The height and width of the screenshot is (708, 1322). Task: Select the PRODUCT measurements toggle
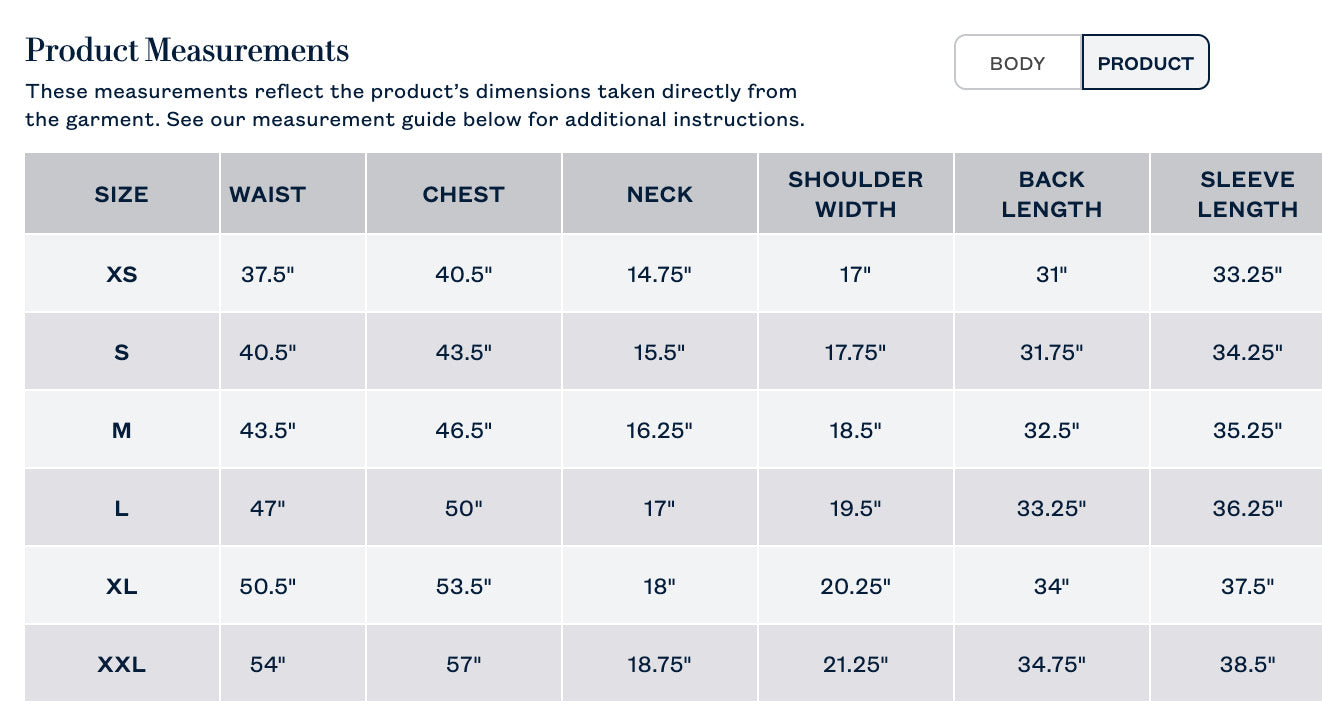[x=1145, y=63]
